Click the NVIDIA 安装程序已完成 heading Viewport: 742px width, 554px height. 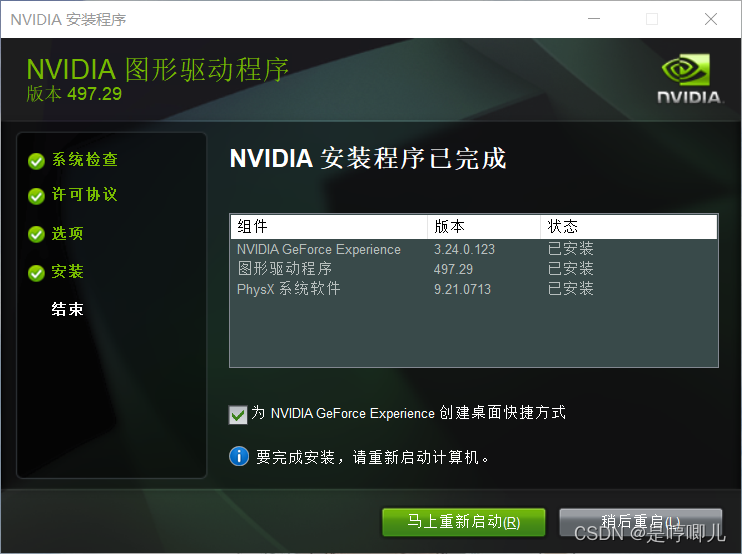click(x=368, y=158)
